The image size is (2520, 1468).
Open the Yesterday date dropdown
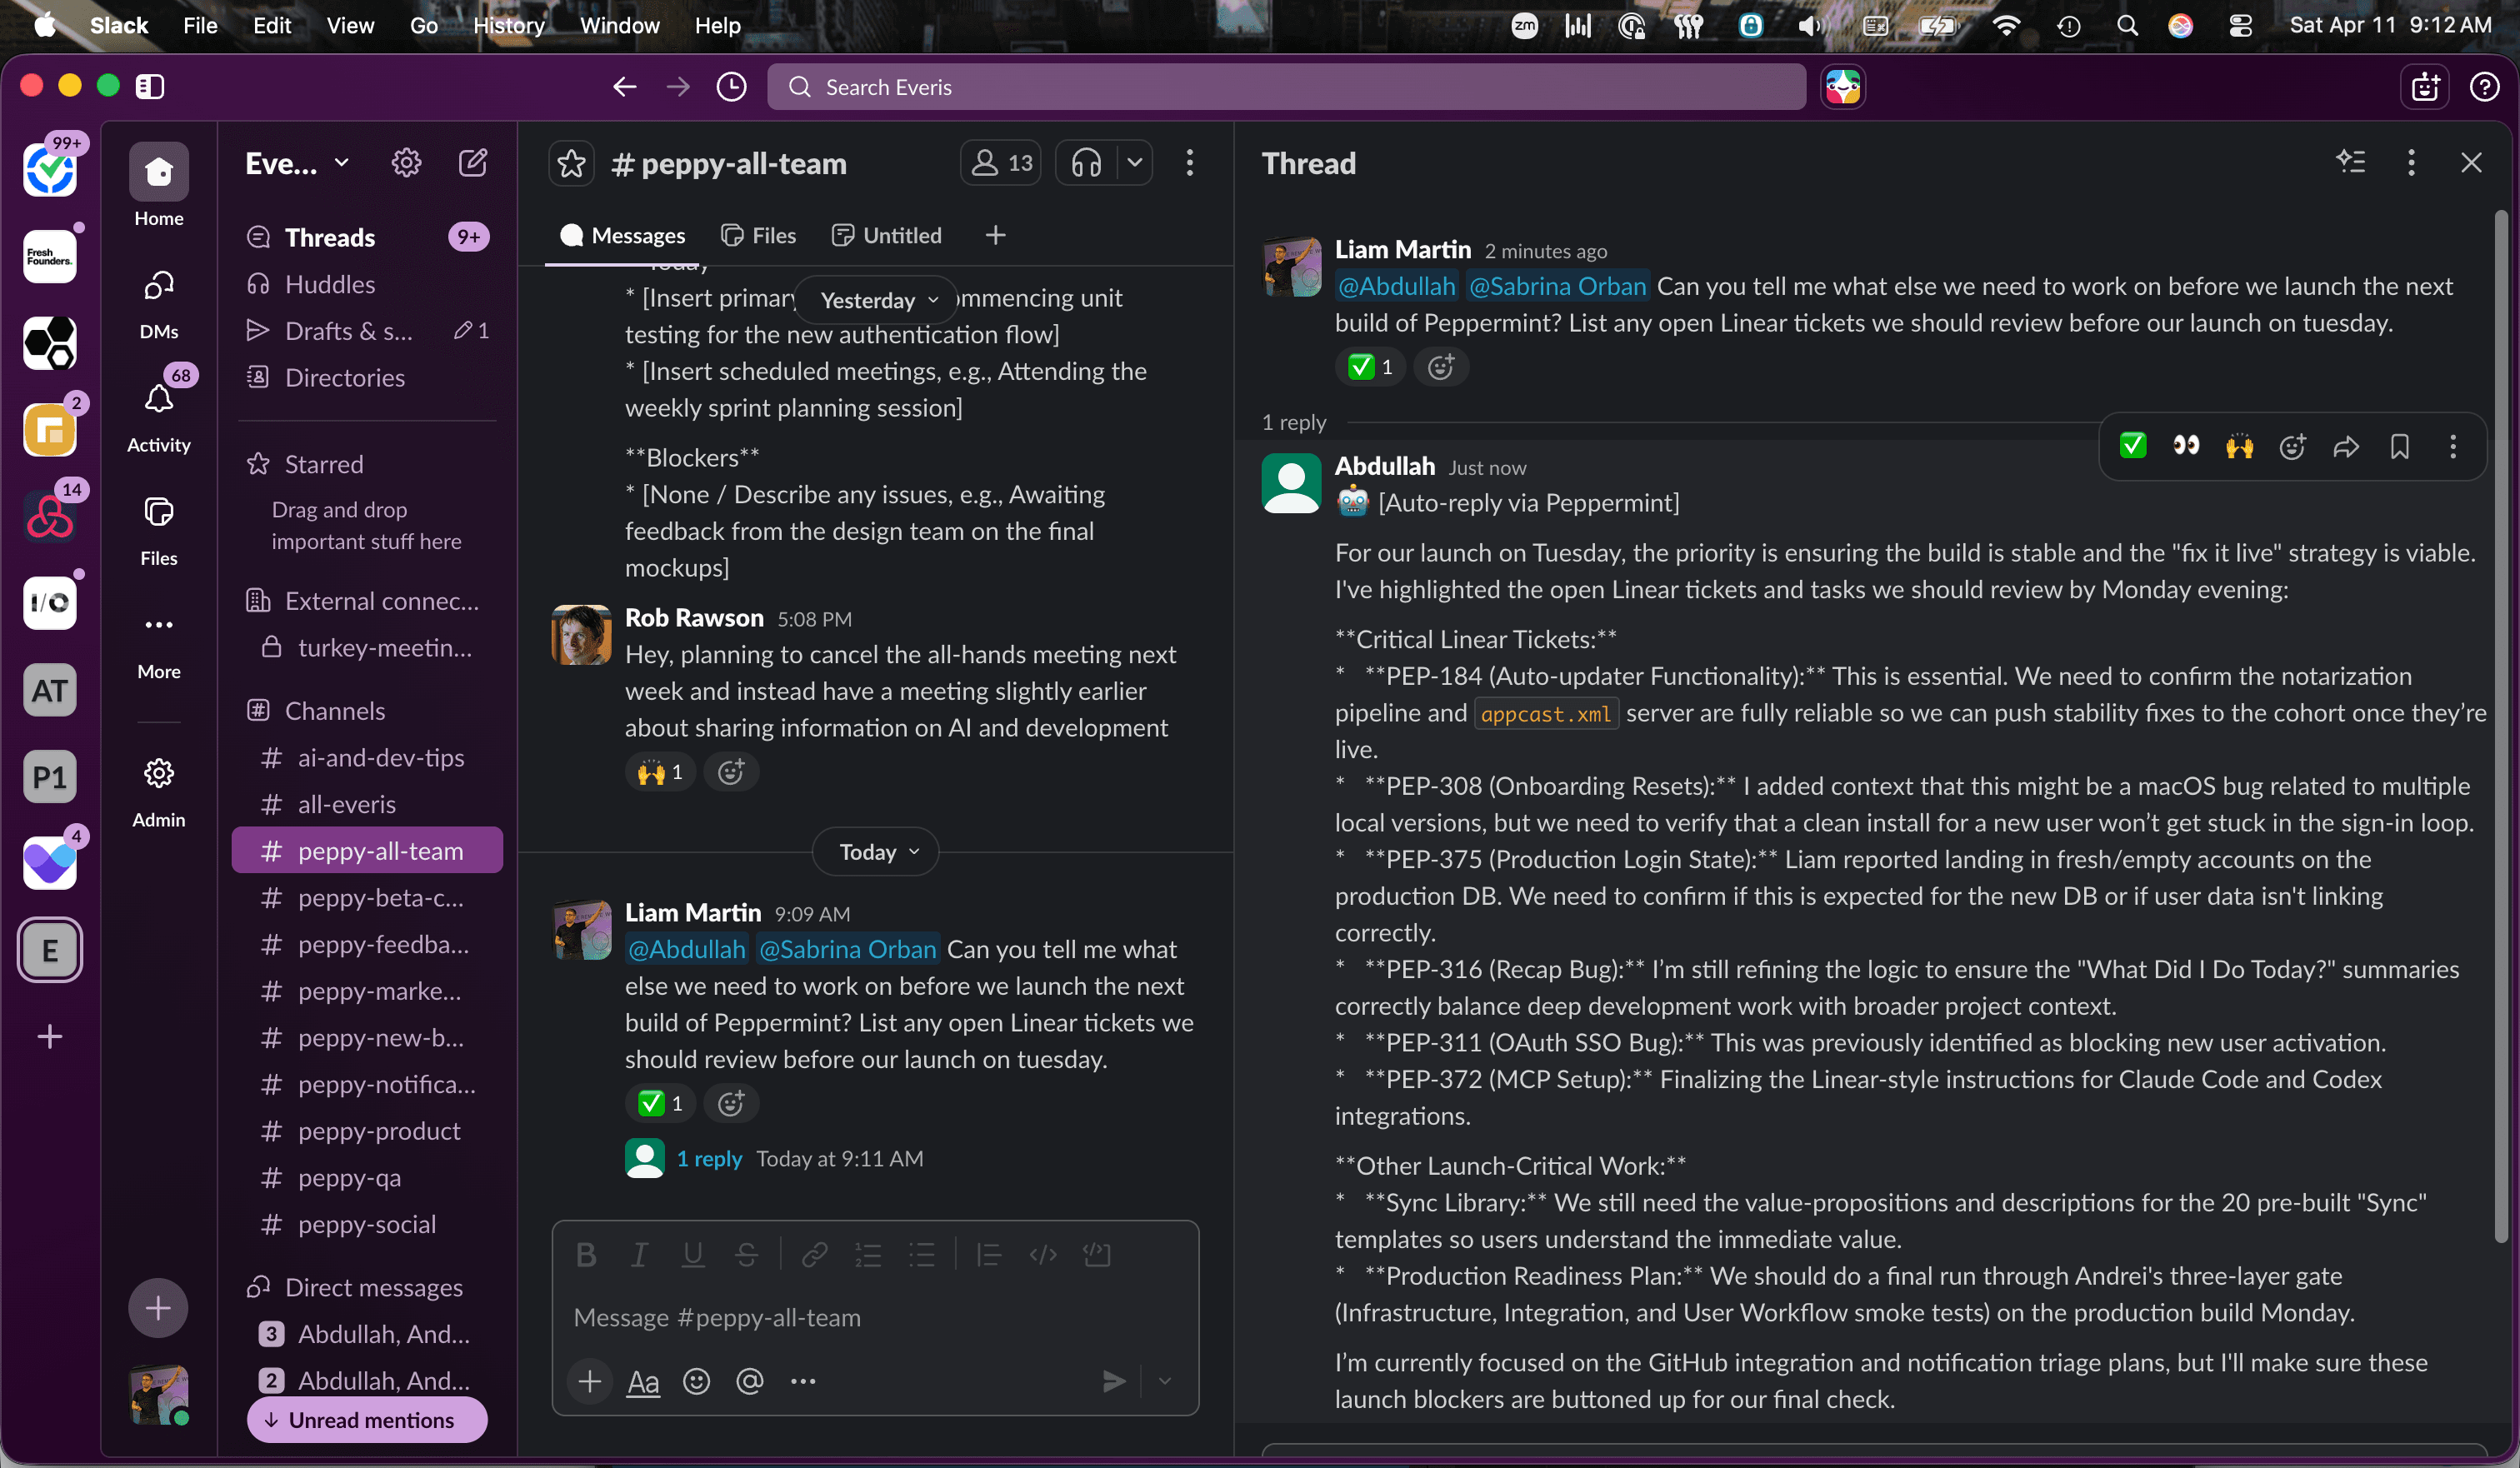coord(874,299)
